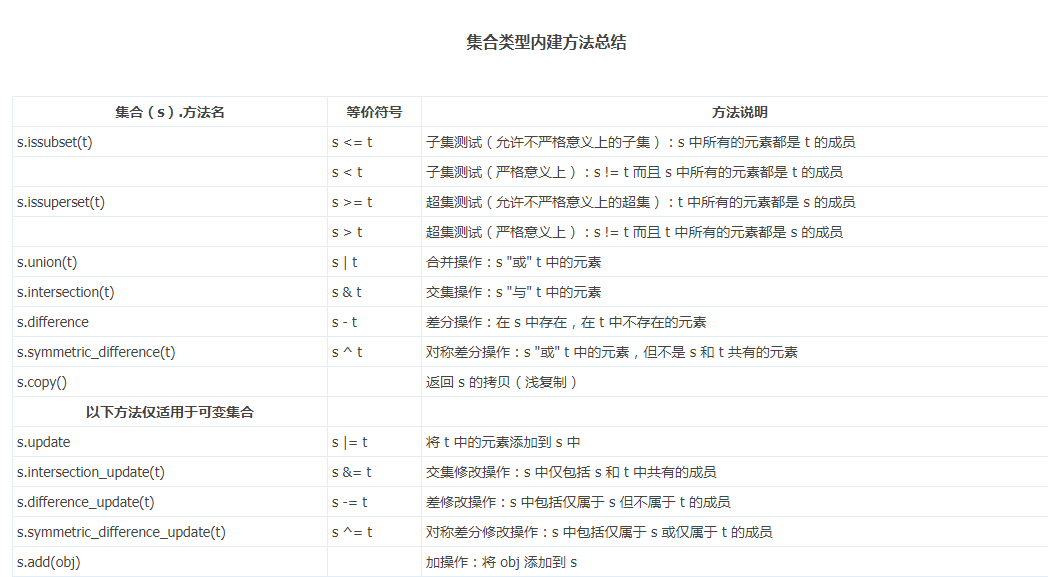This screenshot has height=577, width=1048.
Task: Click description 超集测试（允许不严格意义上的超集）
Action: coord(640,202)
